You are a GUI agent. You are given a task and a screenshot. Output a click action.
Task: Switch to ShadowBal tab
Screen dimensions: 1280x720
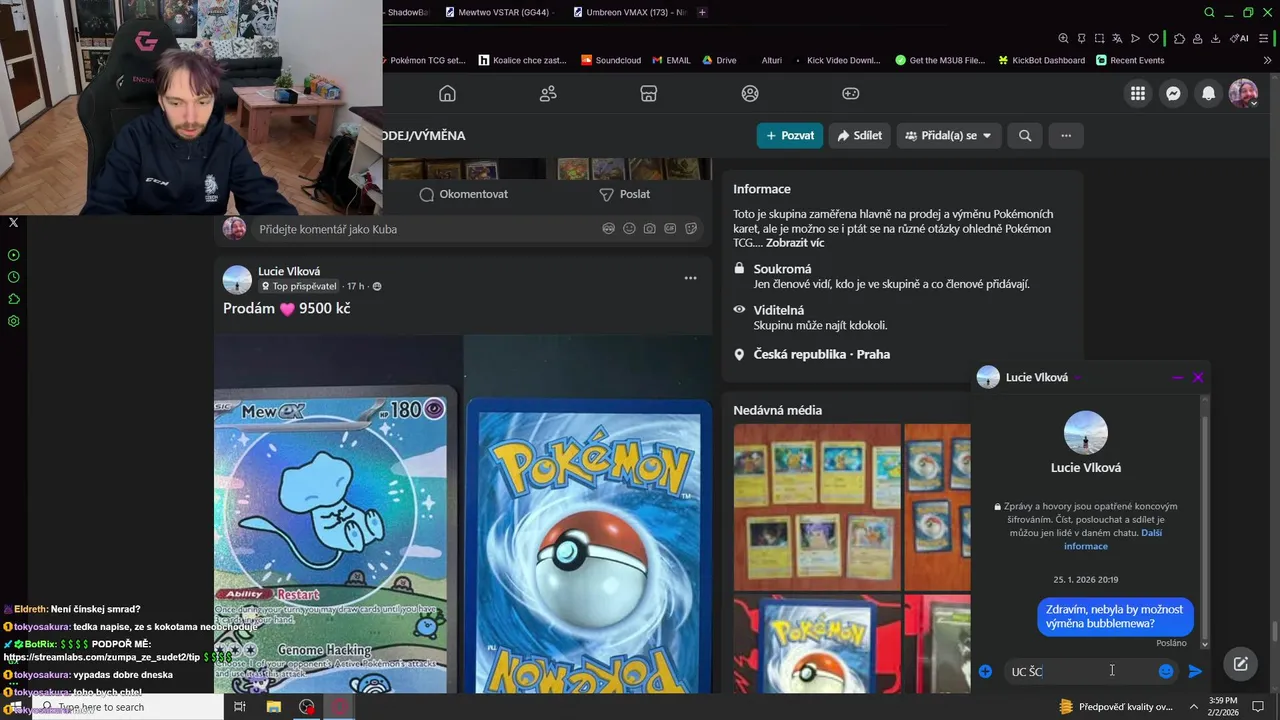tap(408, 12)
